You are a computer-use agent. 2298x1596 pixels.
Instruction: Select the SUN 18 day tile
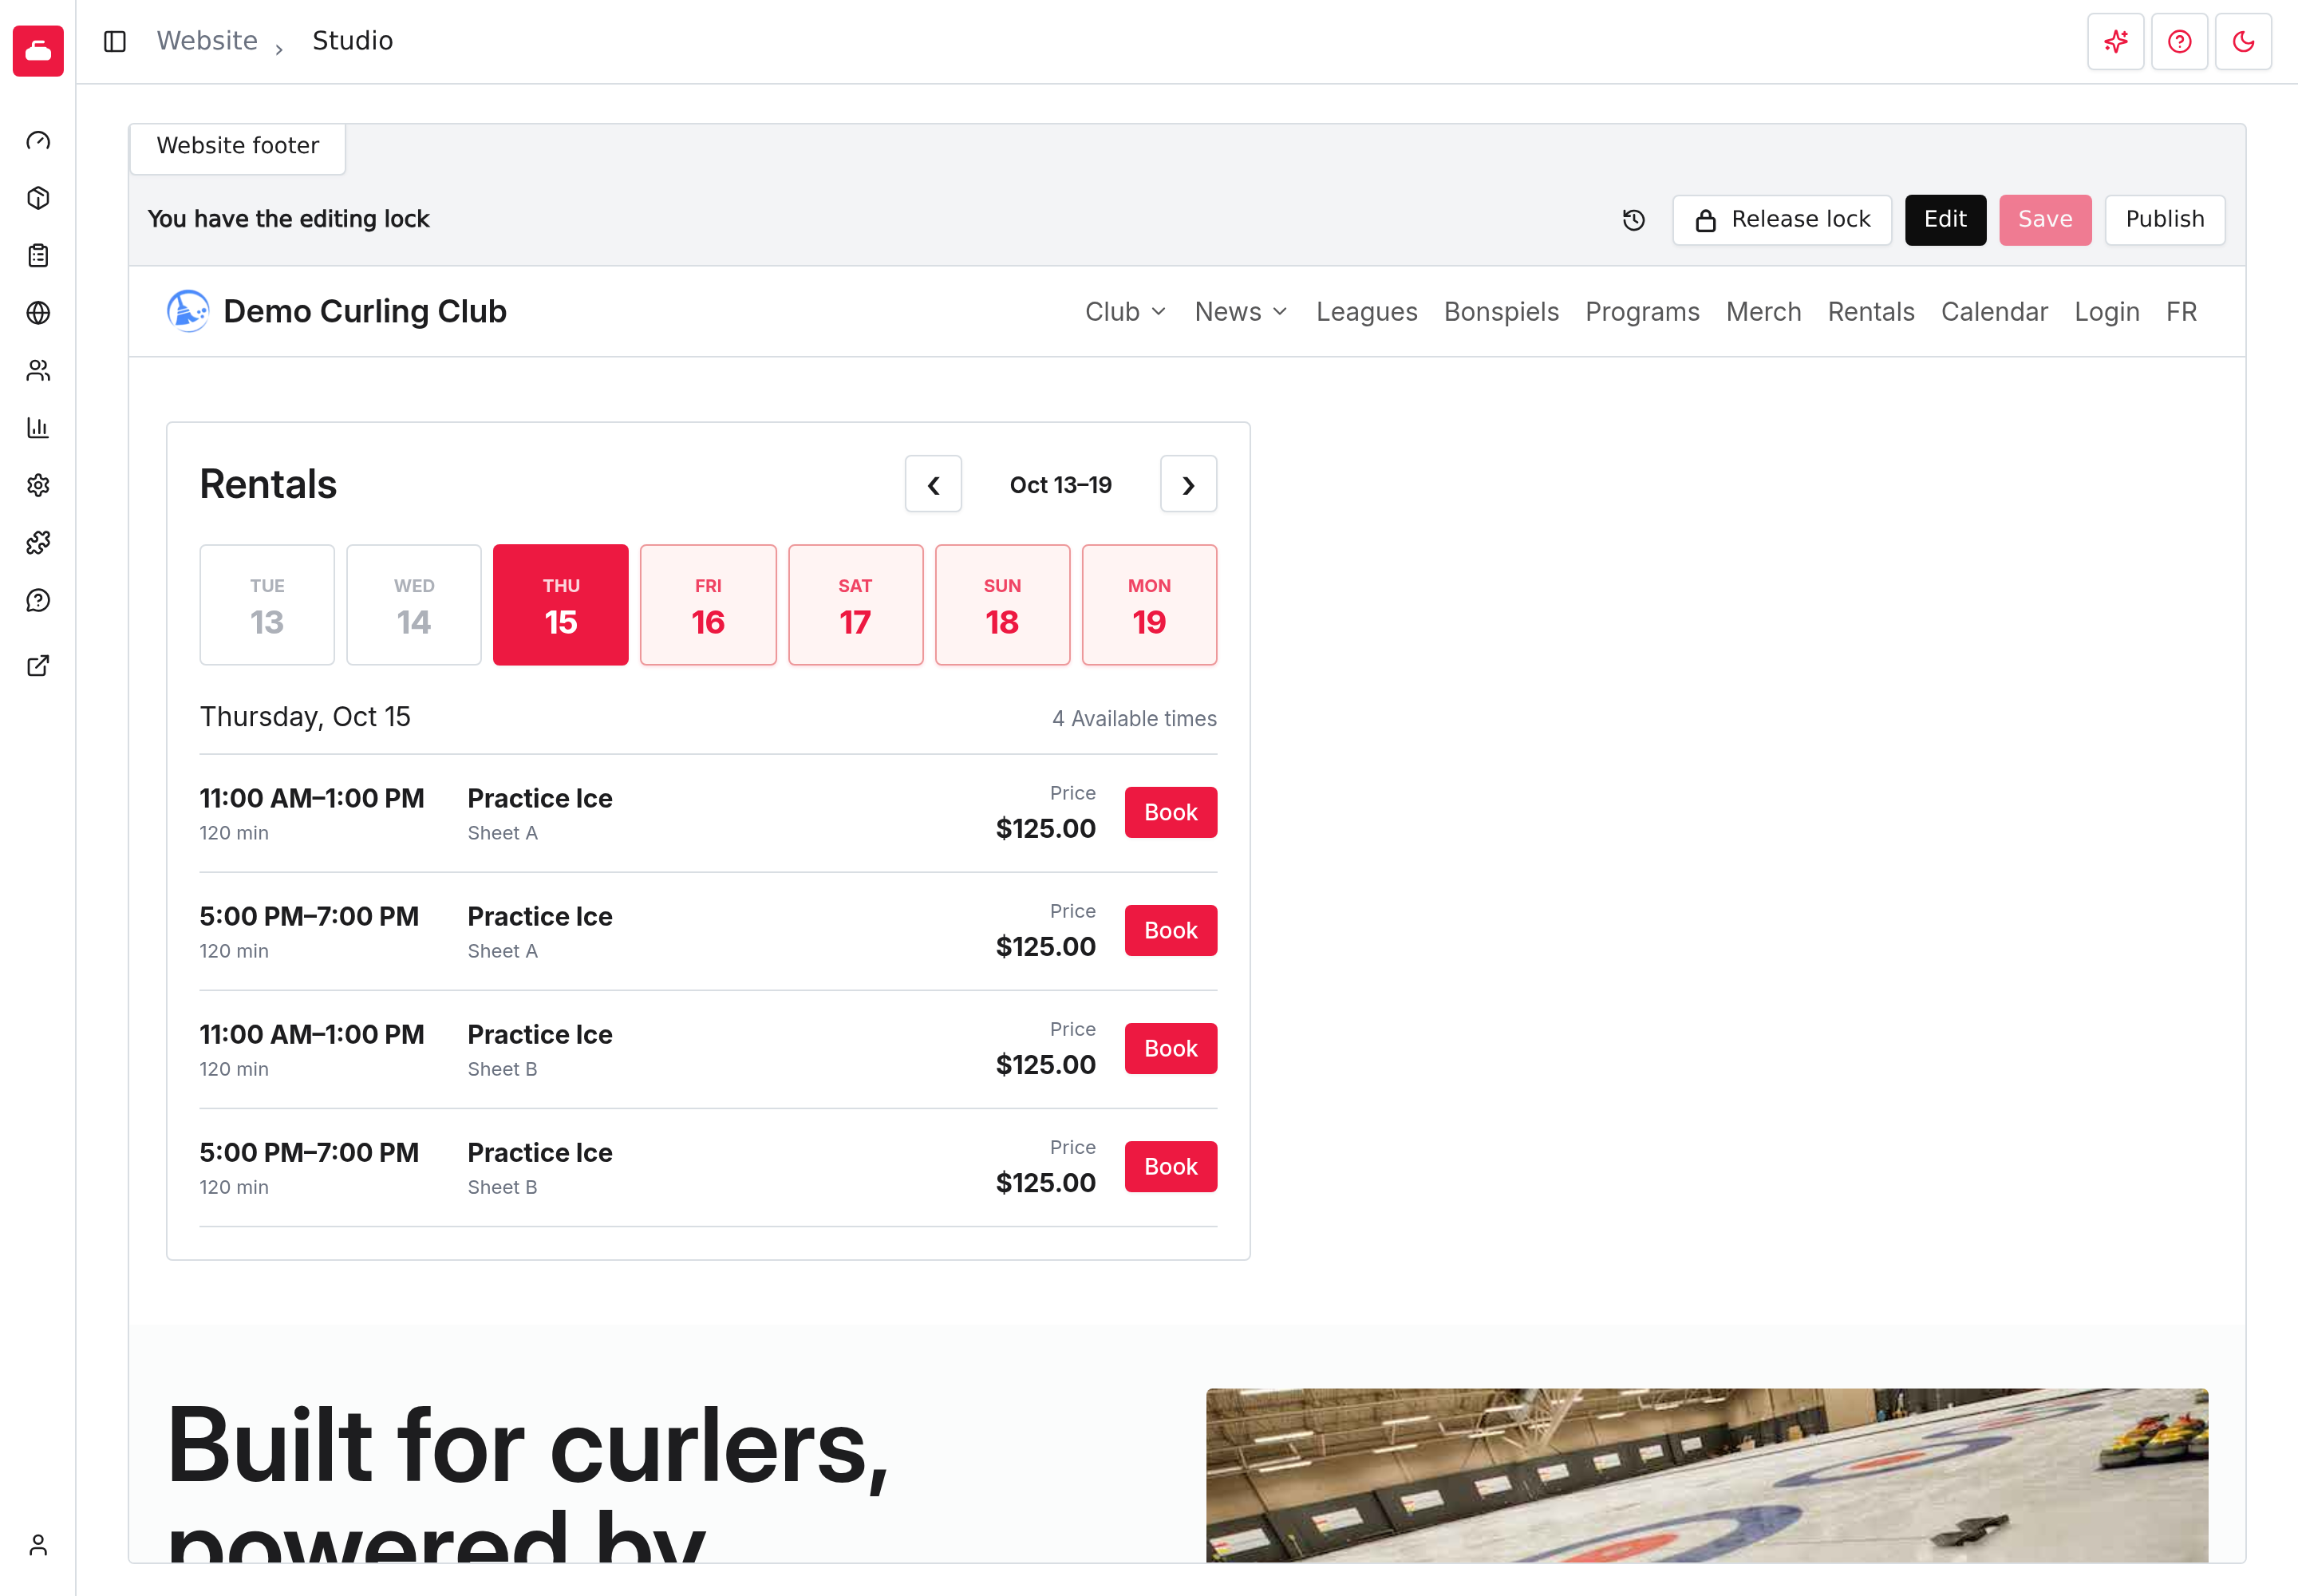1002,605
